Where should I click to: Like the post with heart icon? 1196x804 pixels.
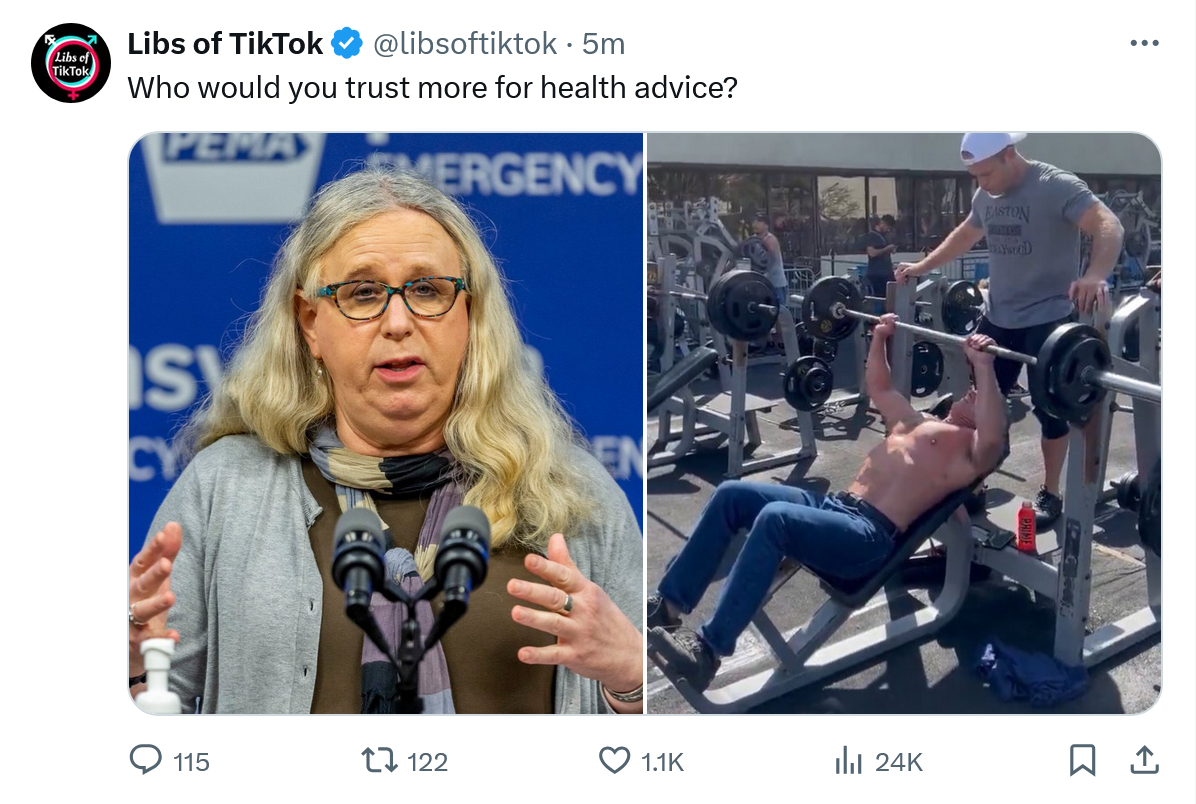[614, 761]
